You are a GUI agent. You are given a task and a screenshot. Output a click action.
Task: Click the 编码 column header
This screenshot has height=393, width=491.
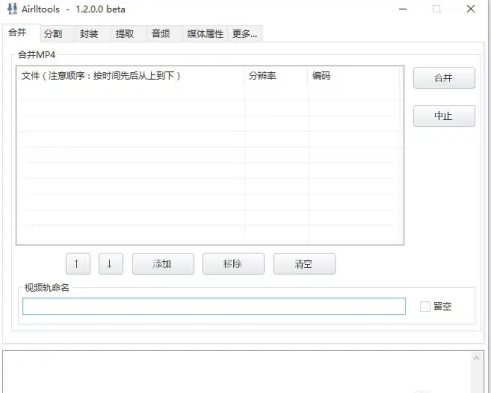click(x=354, y=76)
